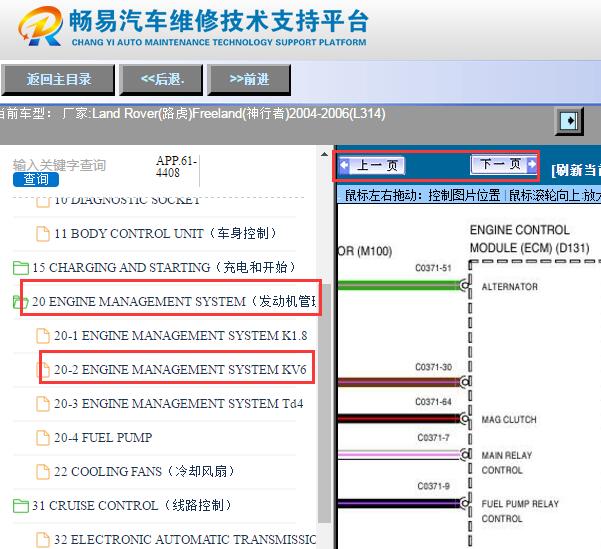
Task: Go back with <<后退 button
Action: (161, 79)
